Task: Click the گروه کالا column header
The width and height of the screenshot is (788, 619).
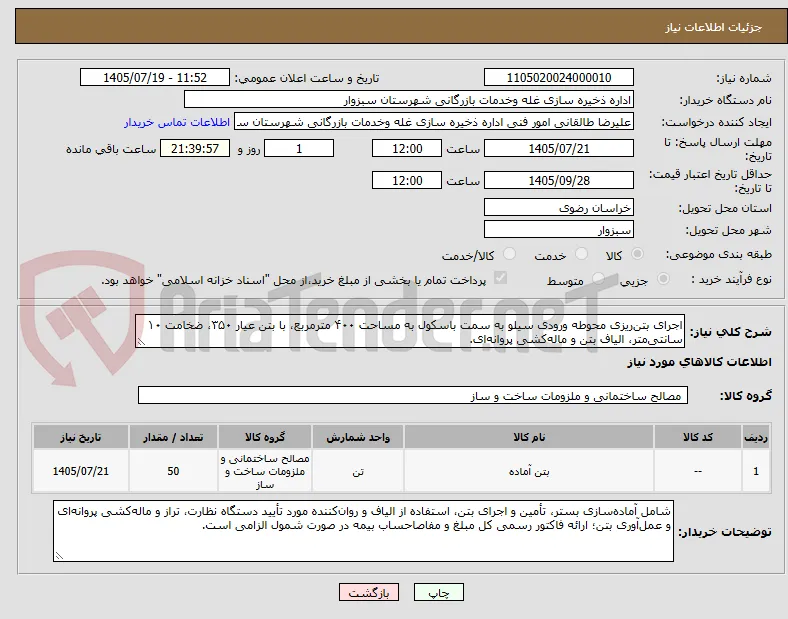Action: (x=265, y=437)
